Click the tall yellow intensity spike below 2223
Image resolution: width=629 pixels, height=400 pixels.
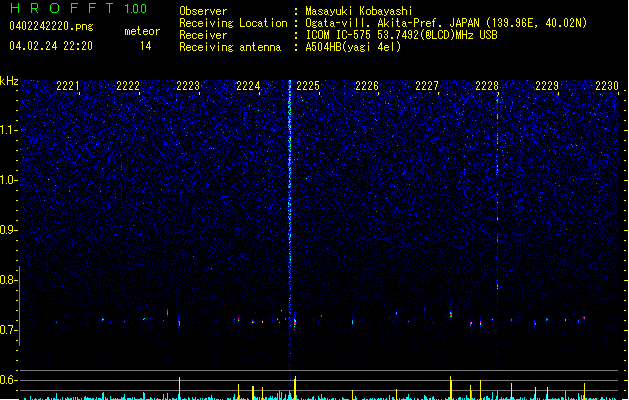coord(179,388)
